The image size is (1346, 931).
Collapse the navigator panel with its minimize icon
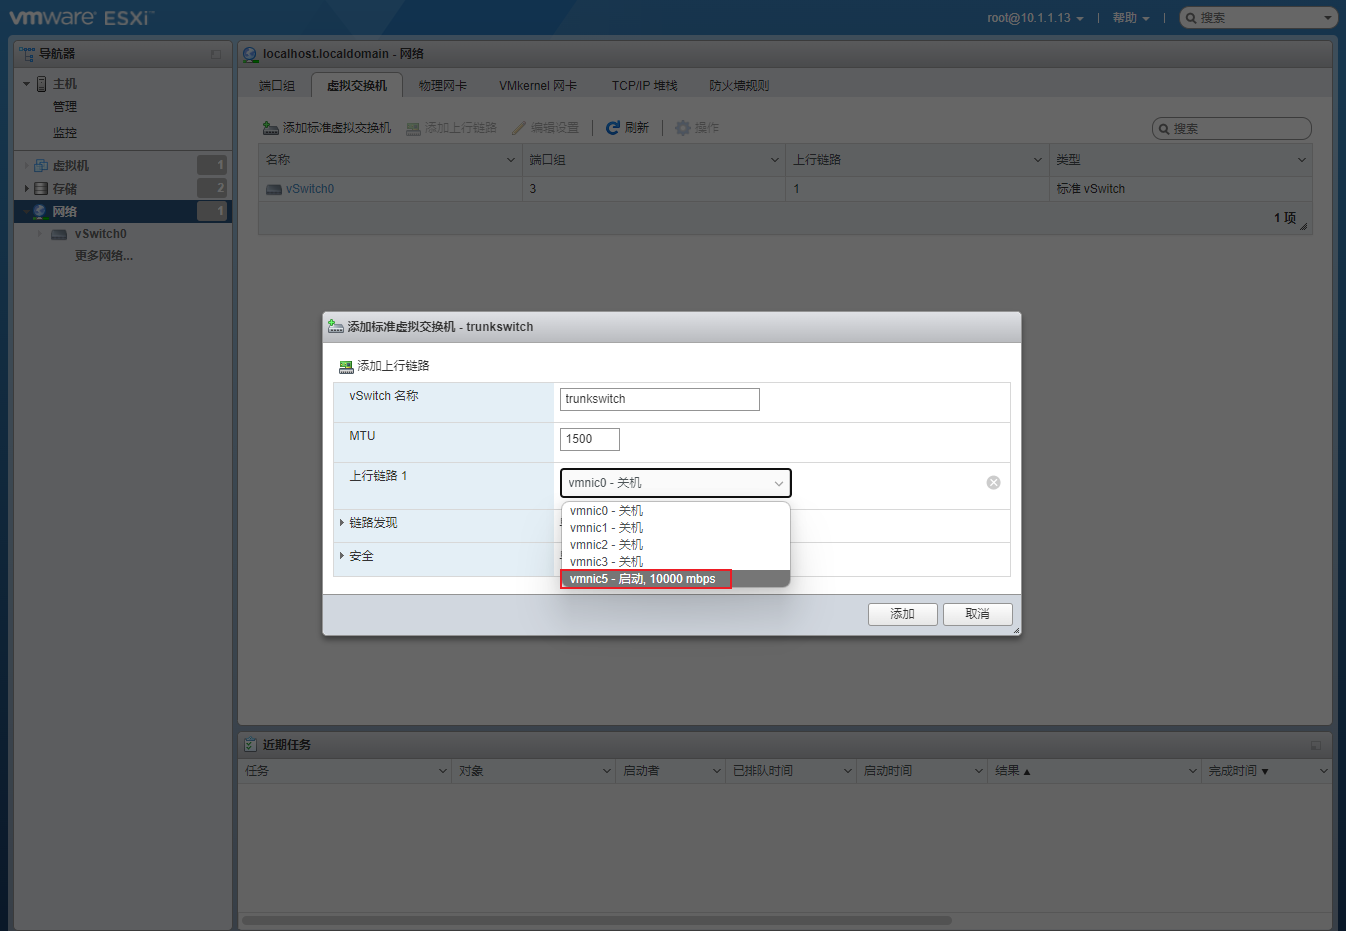tap(216, 54)
